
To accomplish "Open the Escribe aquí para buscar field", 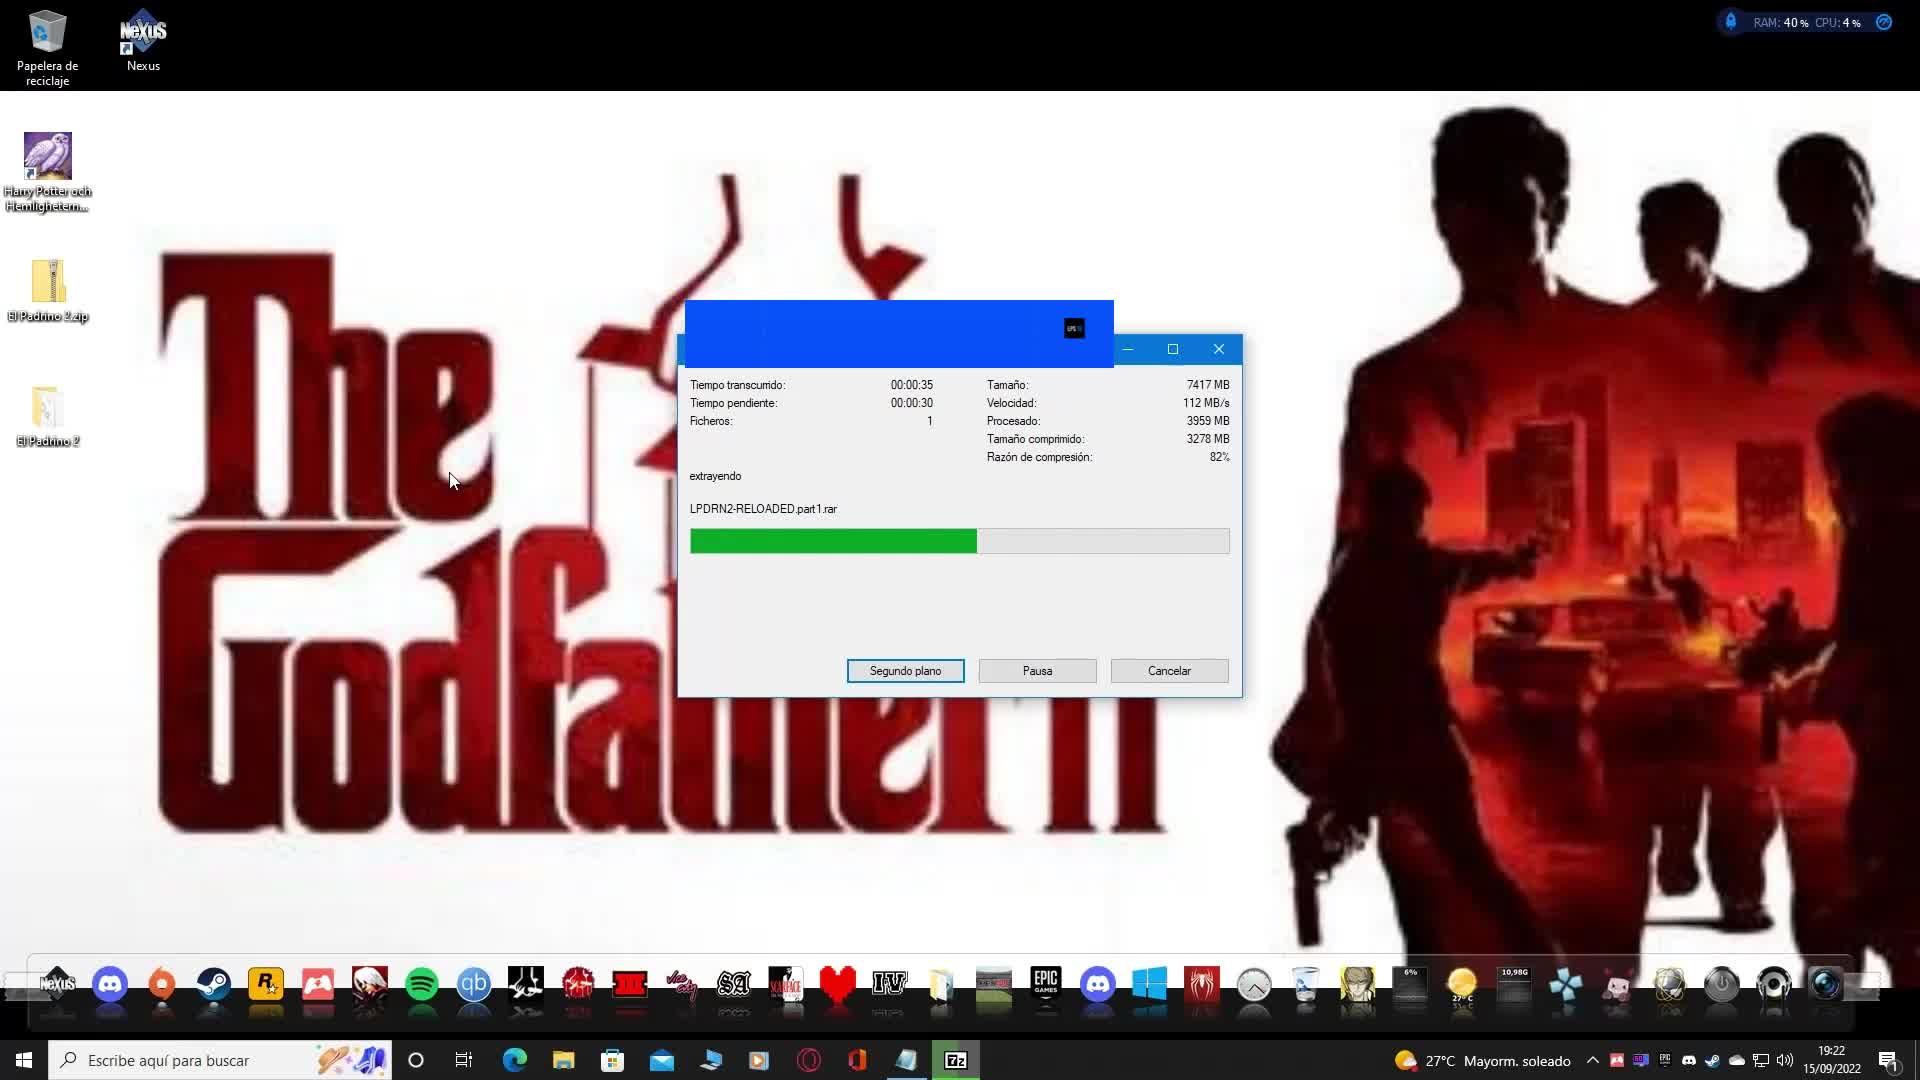I will click(x=200, y=1060).
